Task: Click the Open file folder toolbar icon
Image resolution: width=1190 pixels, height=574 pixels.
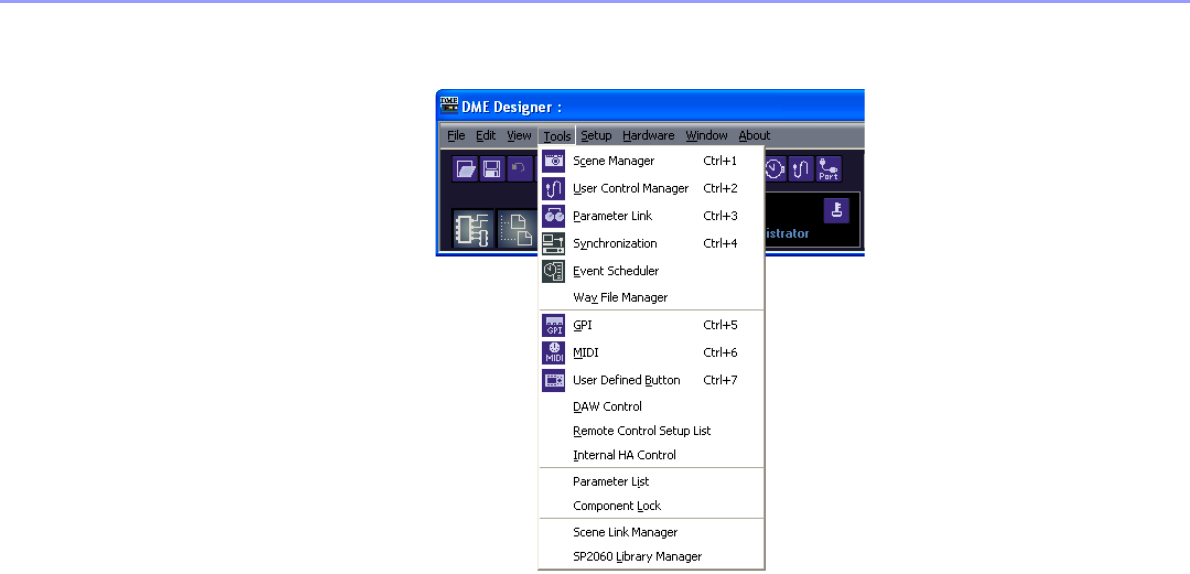Action: tap(465, 169)
